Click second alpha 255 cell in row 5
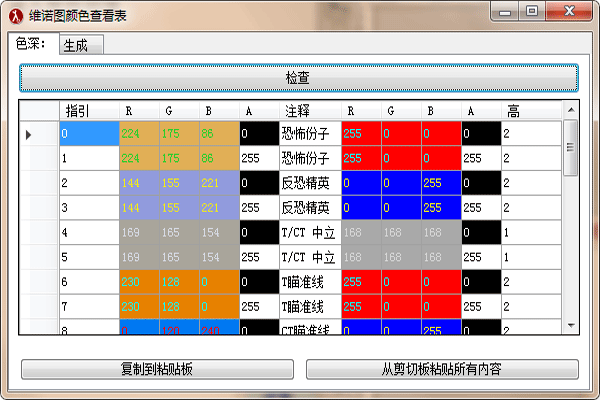The width and height of the screenshot is (600, 400). 481,257
